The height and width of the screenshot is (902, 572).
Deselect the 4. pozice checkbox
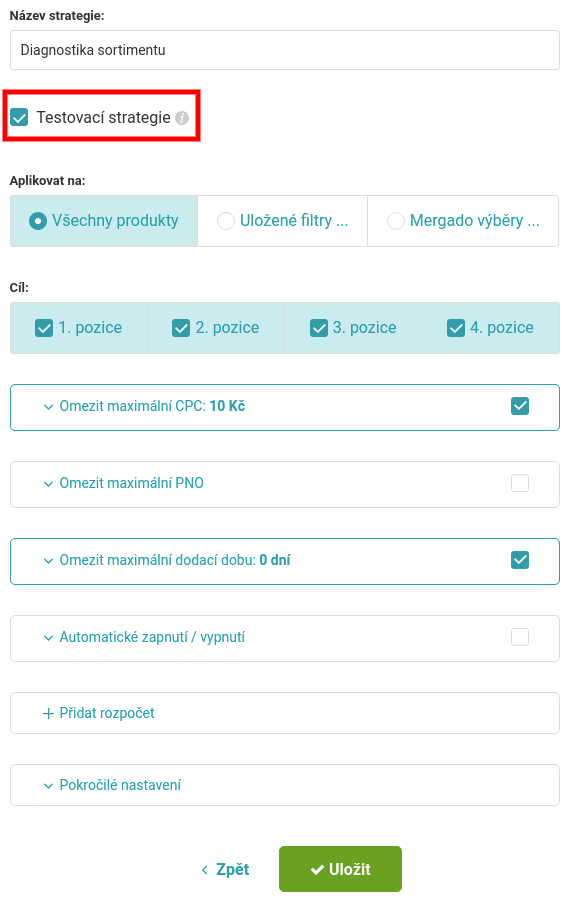click(x=456, y=328)
